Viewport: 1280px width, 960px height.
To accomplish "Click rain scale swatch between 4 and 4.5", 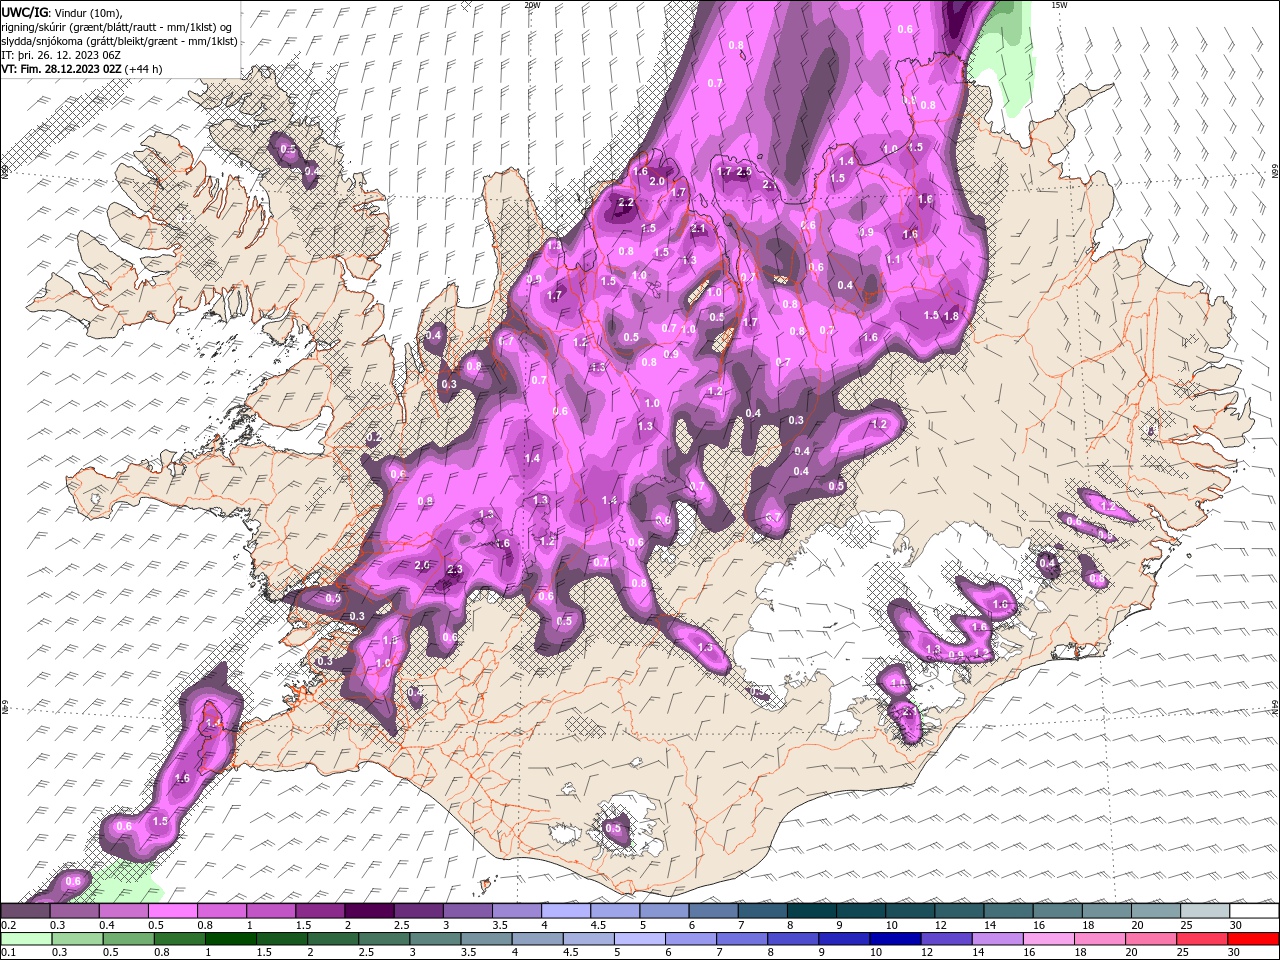I will 538,939.
